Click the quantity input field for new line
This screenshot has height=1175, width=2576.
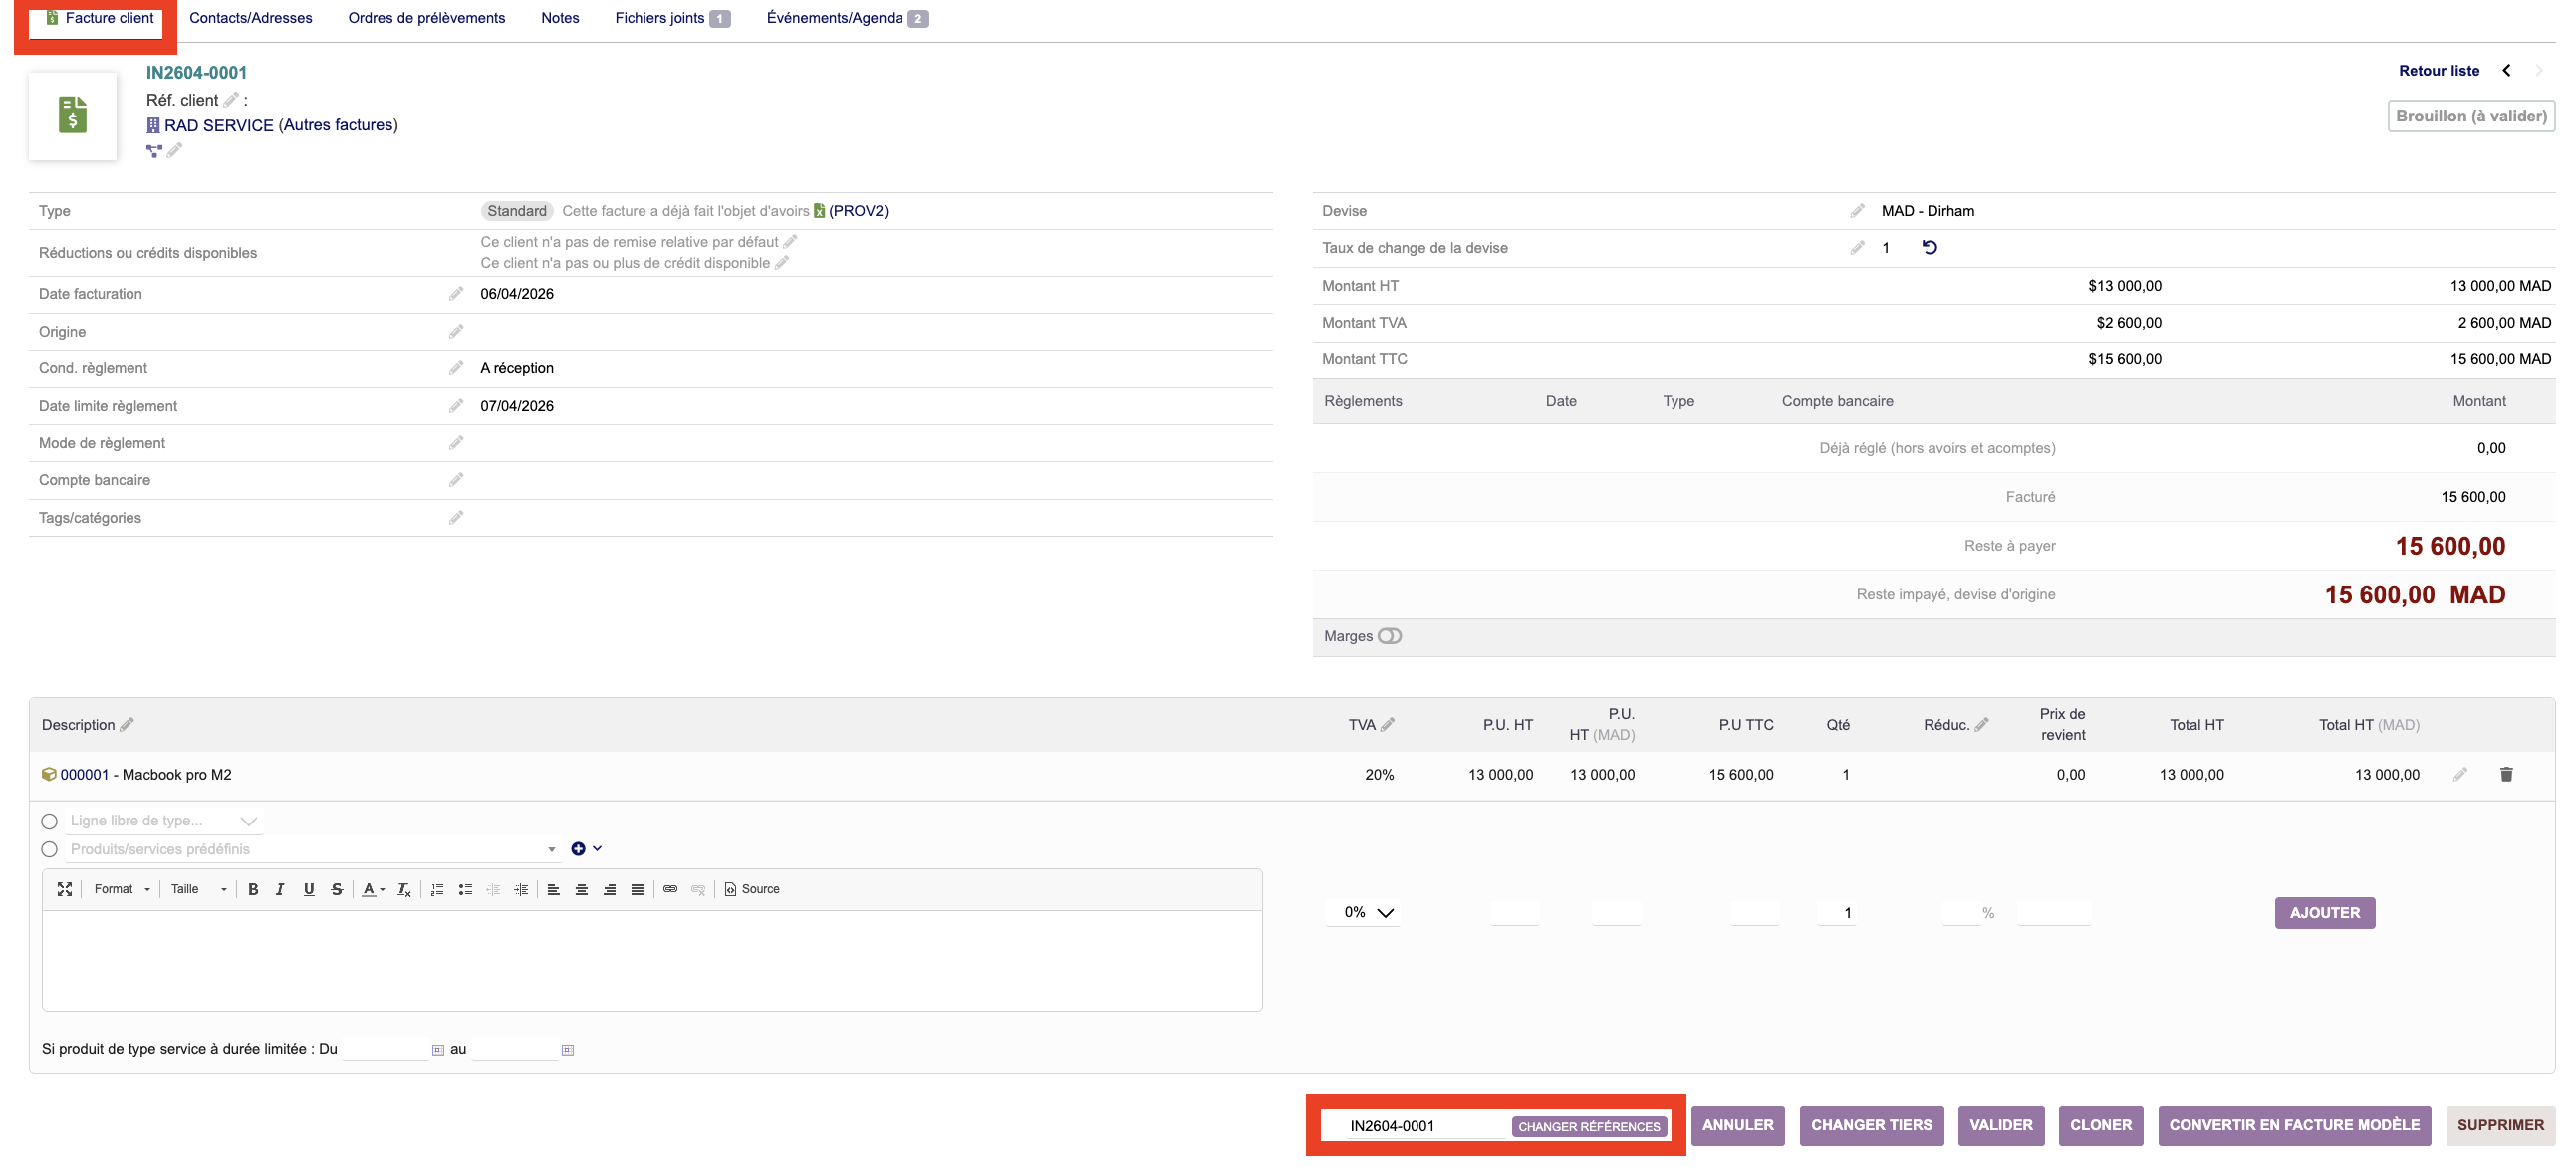pos(1836,912)
